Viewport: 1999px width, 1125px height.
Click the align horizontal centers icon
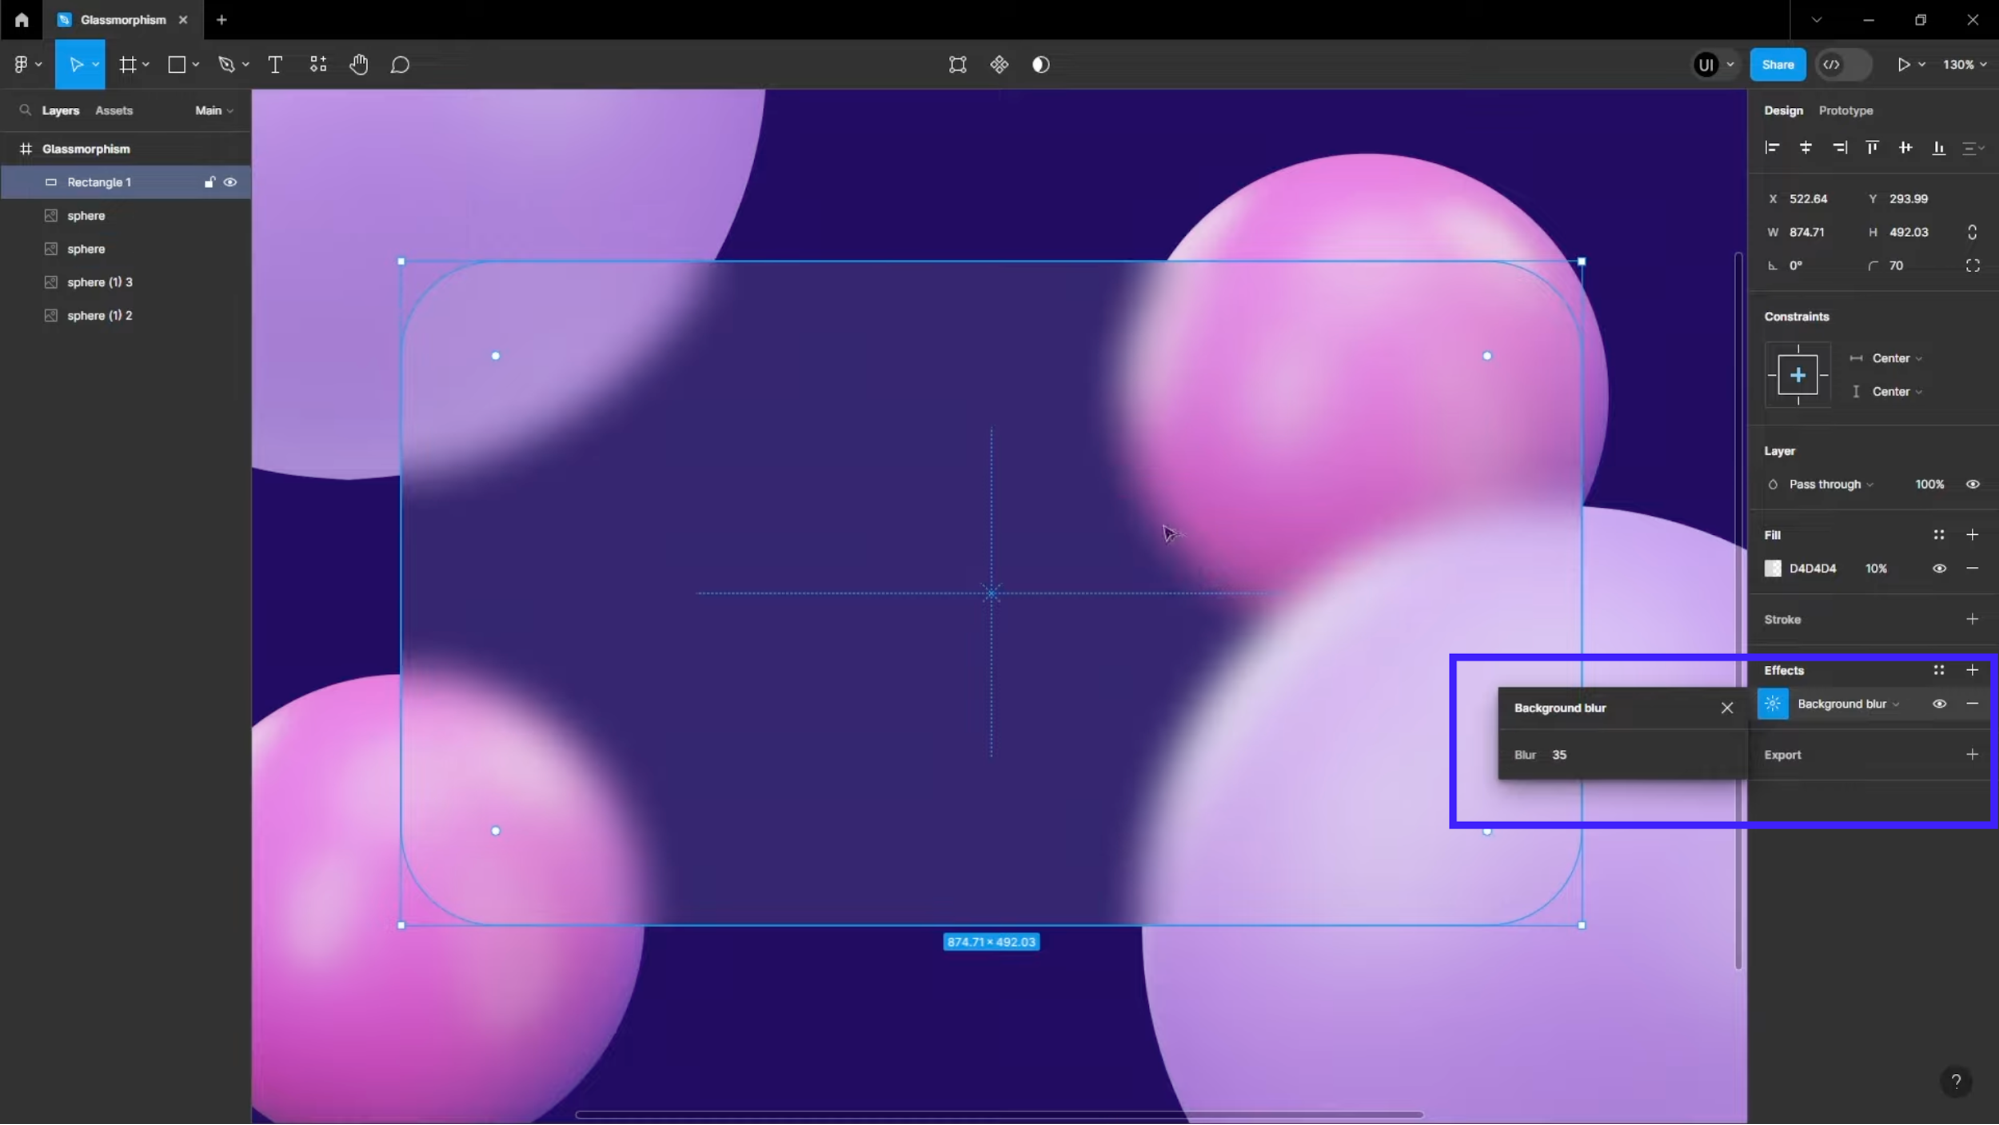pyautogui.click(x=1805, y=148)
